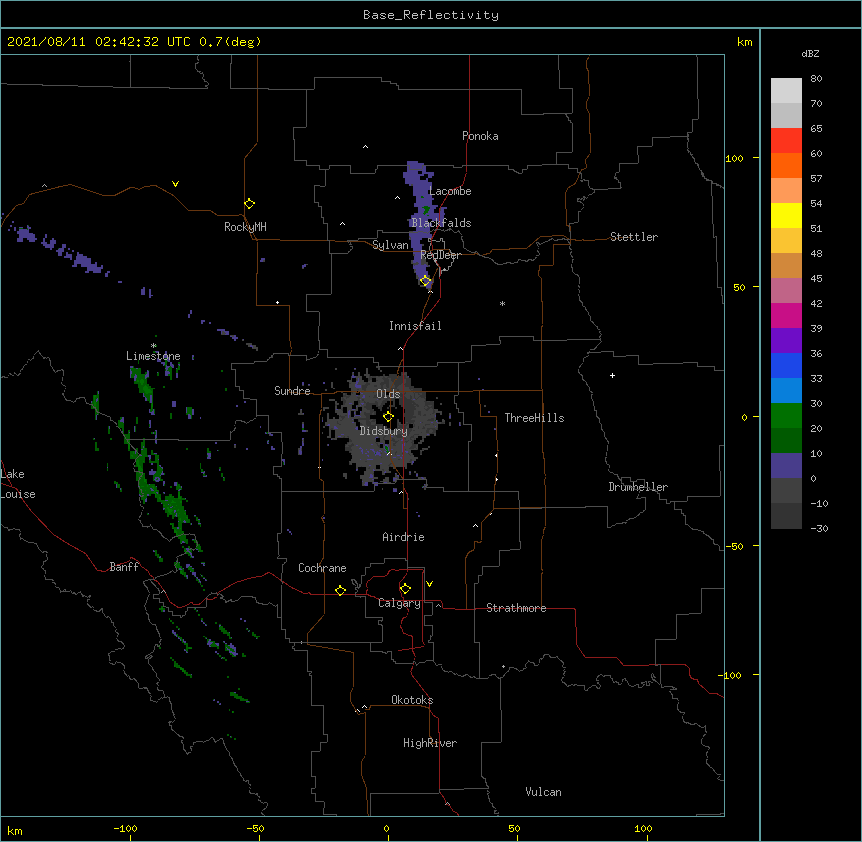Viewport: 862px width, 842px height.
Task: Click the Airdrie city label
Action: pyautogui.click(x=403, y=537)
